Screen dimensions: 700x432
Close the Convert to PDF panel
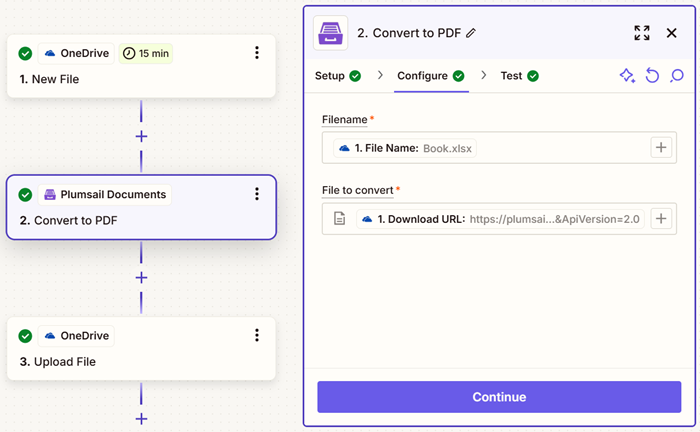coord(671,33)
